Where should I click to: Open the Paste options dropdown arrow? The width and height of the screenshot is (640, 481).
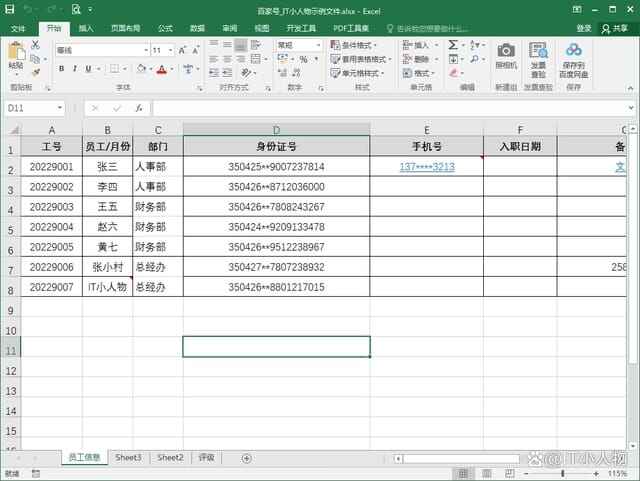[x=16, y=74]
